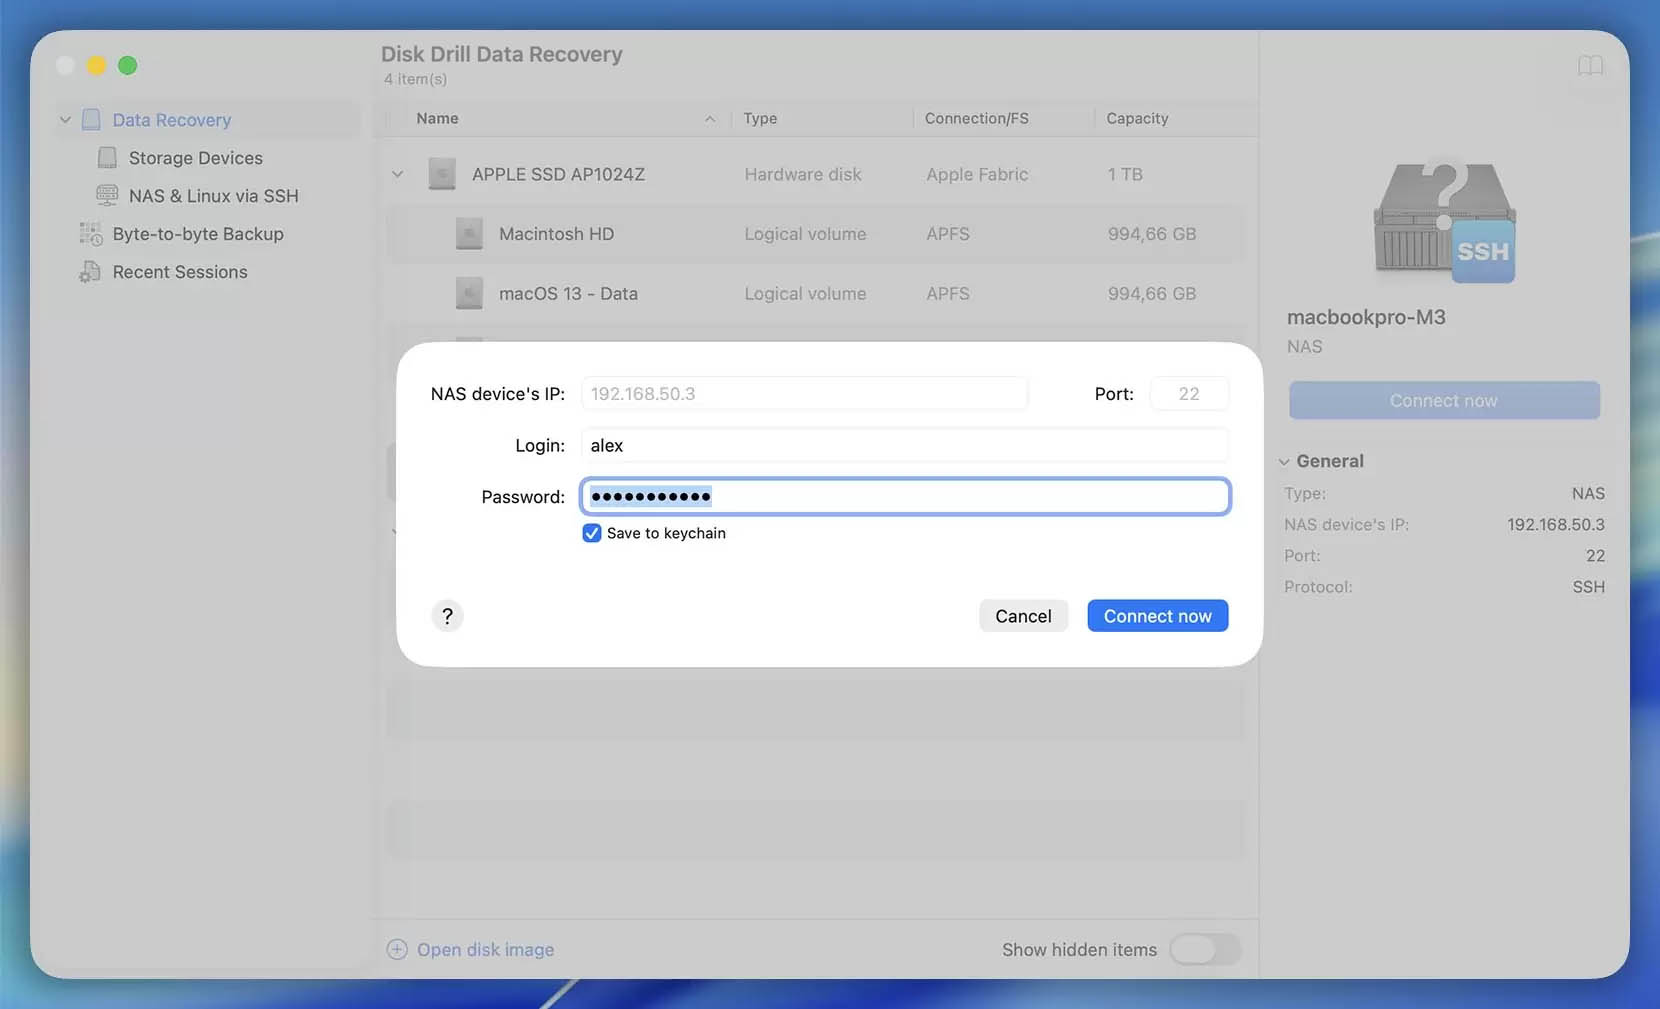Image resolution: width=1660 pixels, height=1009 pixels.
Task: Click the yellow minimize window button
Action: tap(96, 65)
